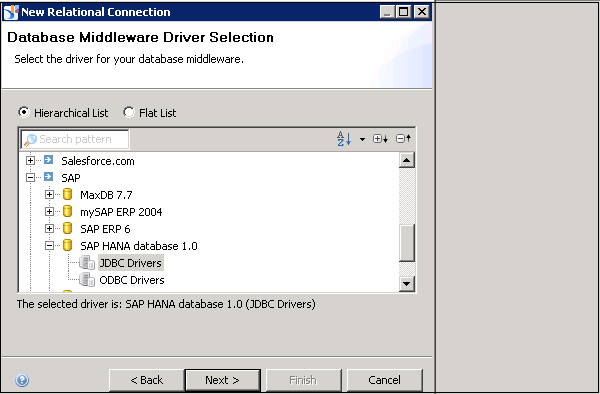The width and height of the screenshot is (600, 394).
Task: Minimize the New Relational Connection window
Action: point(387,12)
